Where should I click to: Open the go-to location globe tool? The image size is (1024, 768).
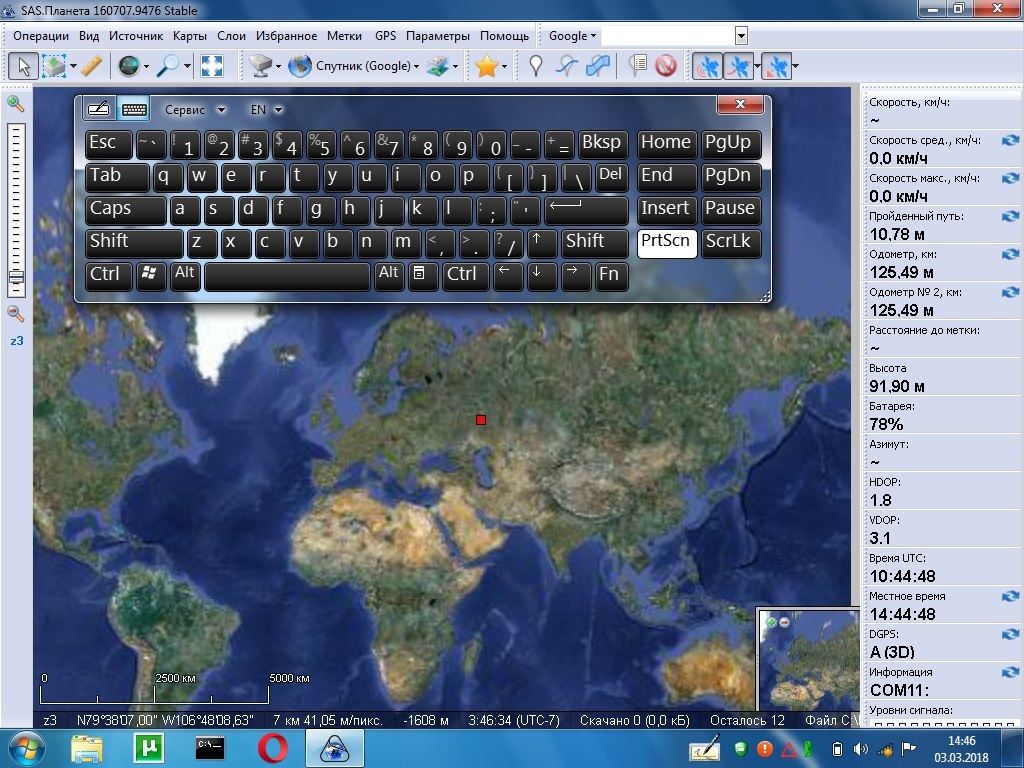(129, 66)
